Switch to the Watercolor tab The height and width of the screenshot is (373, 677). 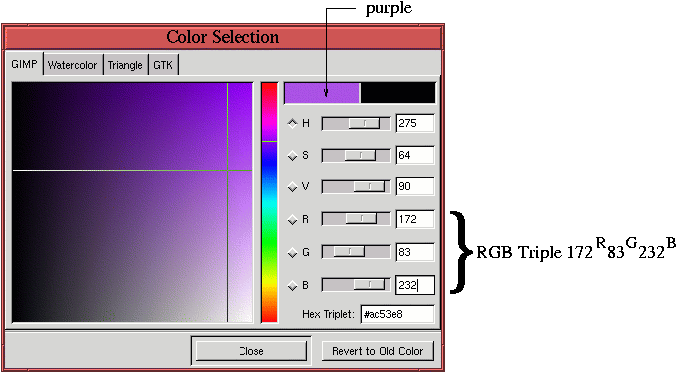pyautogui.click(x=73, y=65)
